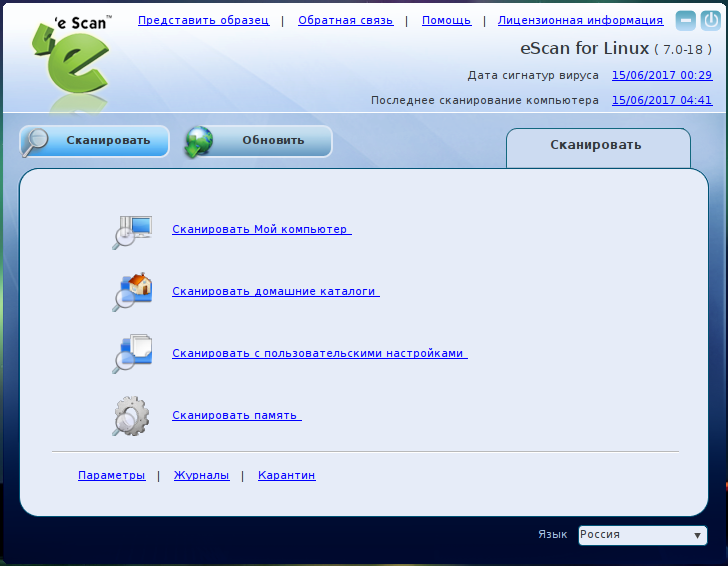Viewport: 728px width, 566px height.
Task: Open Сканировать с пользовательскими настройками
Action: click(320, 353)
